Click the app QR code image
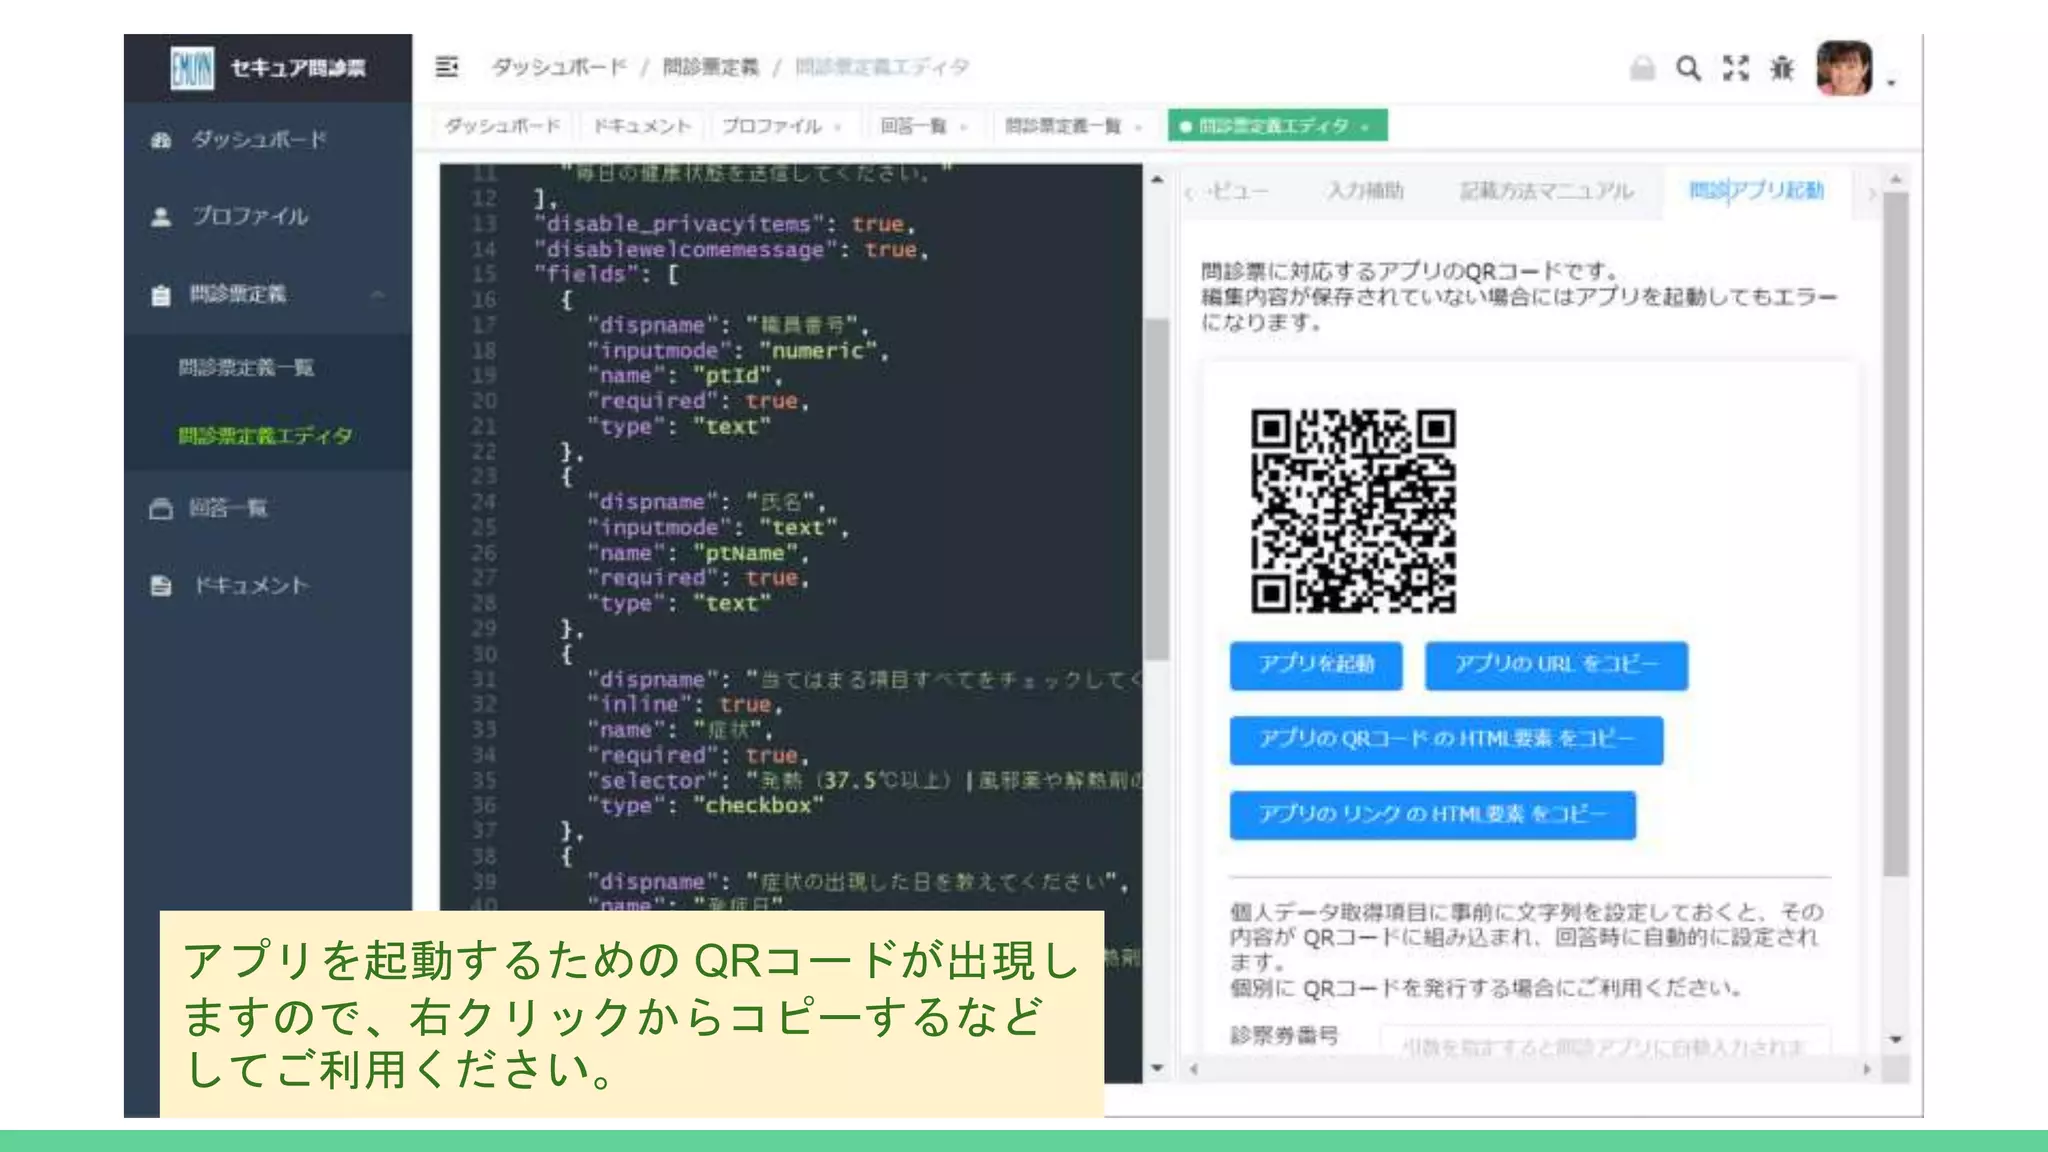Screen dimensions: 2048x1152 point(1353,511)
